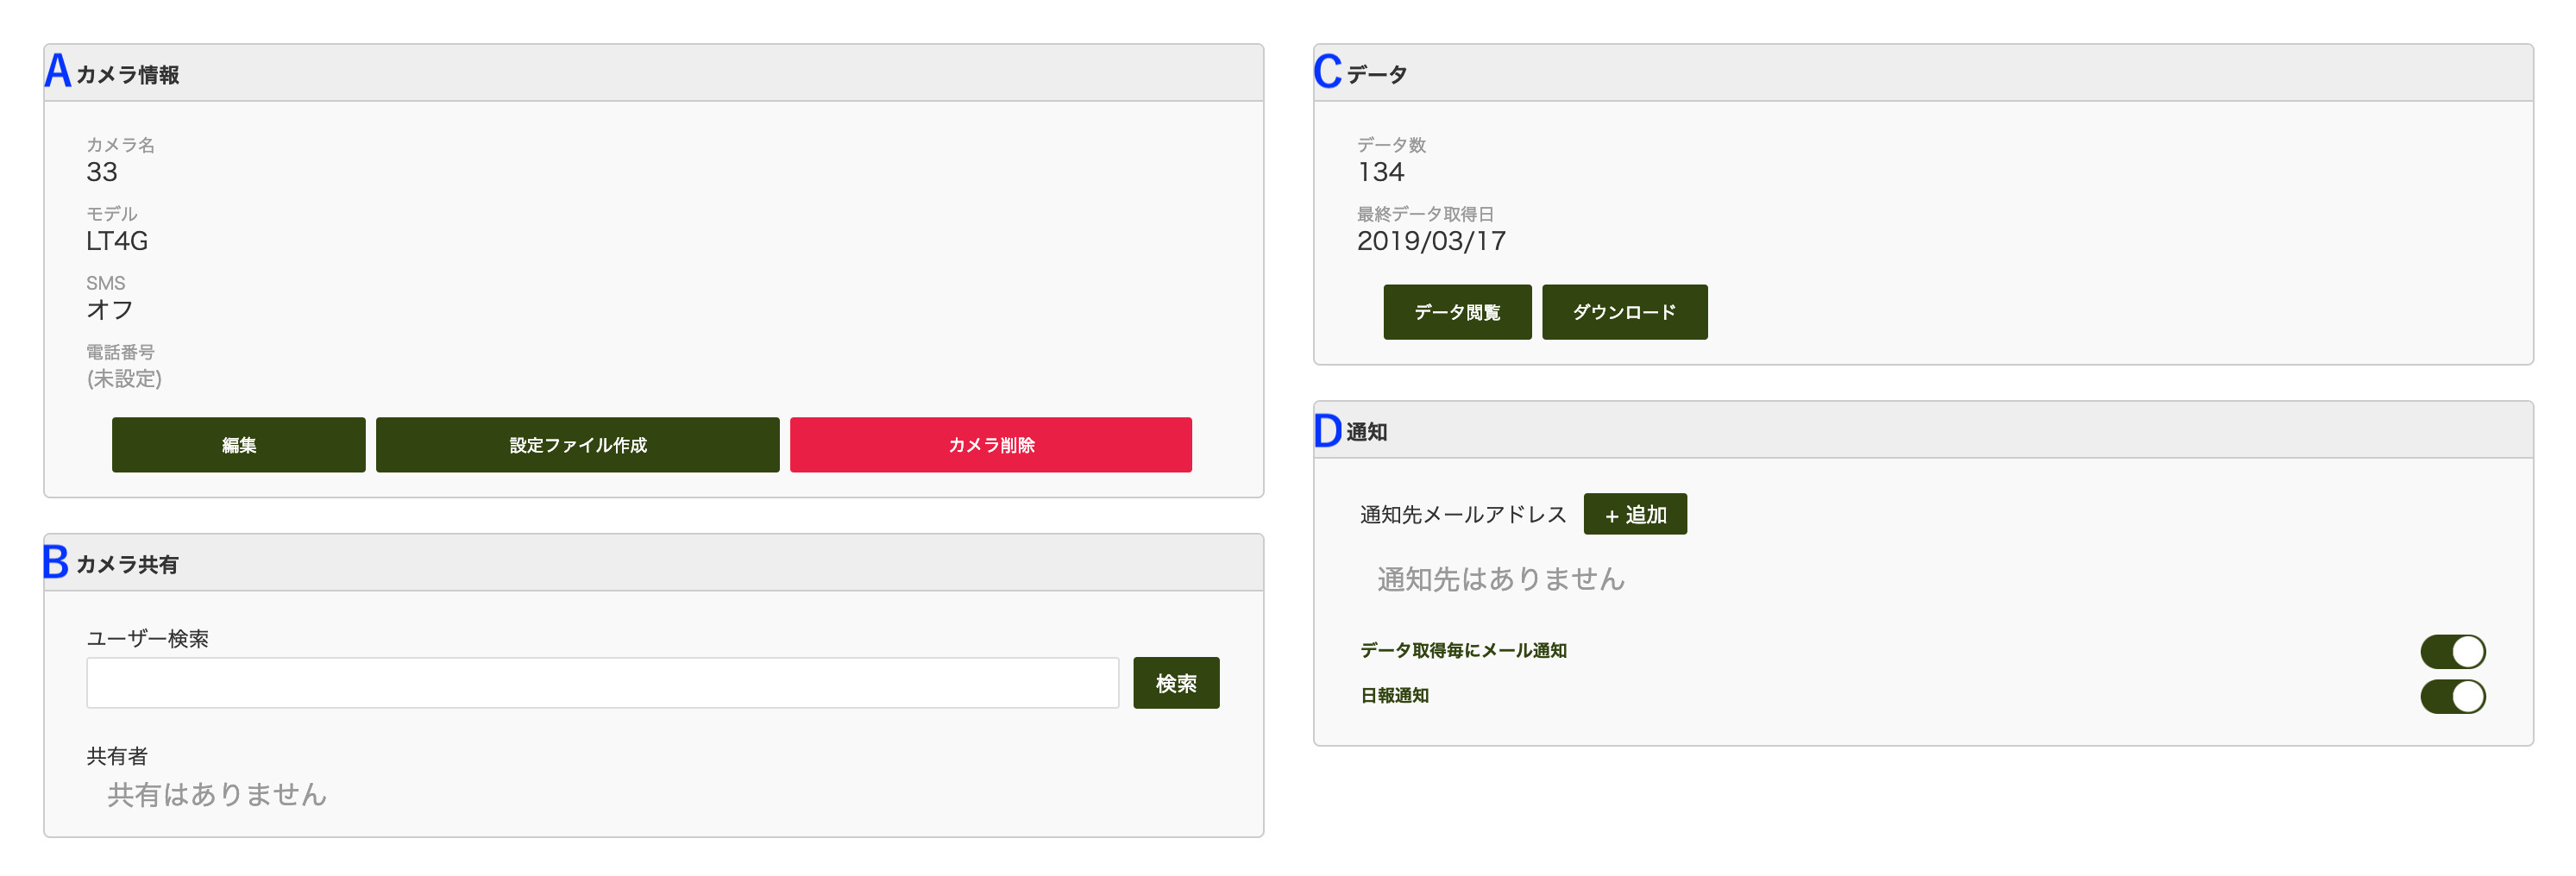The width and height of the screenshot is (2576, 876).
Task: Click the 編集 button
Action: [238, 445]
